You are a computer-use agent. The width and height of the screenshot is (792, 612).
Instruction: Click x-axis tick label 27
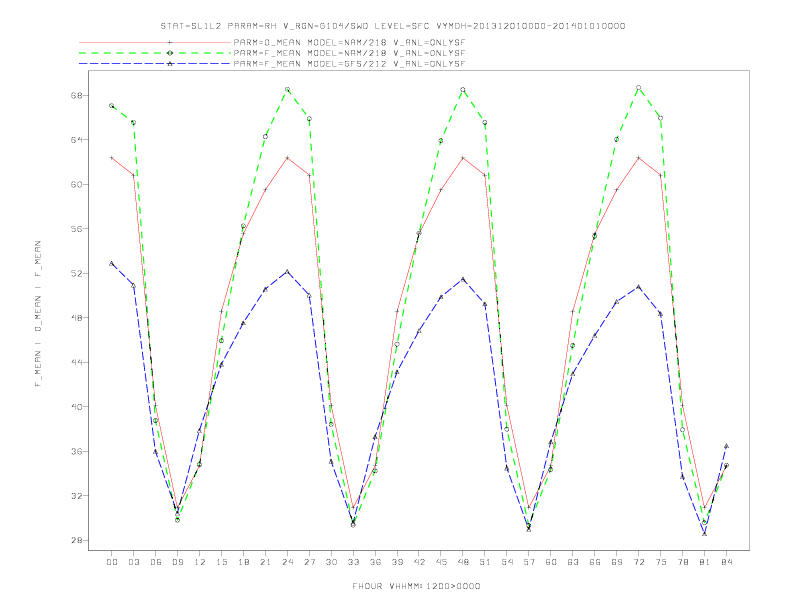309,562
